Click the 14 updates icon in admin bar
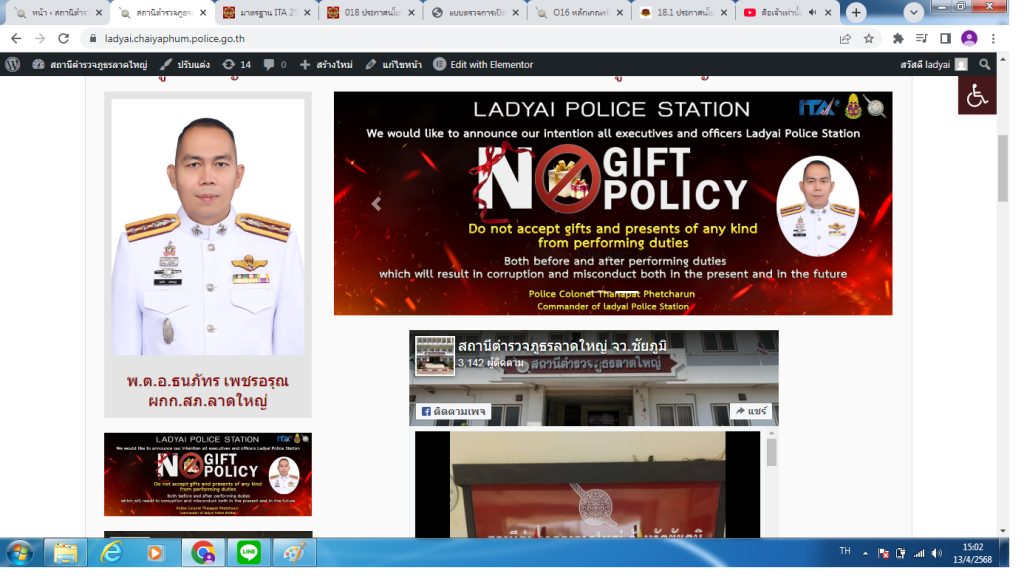This screenshot has width=1024, height=579. click(x=237, y=64)
